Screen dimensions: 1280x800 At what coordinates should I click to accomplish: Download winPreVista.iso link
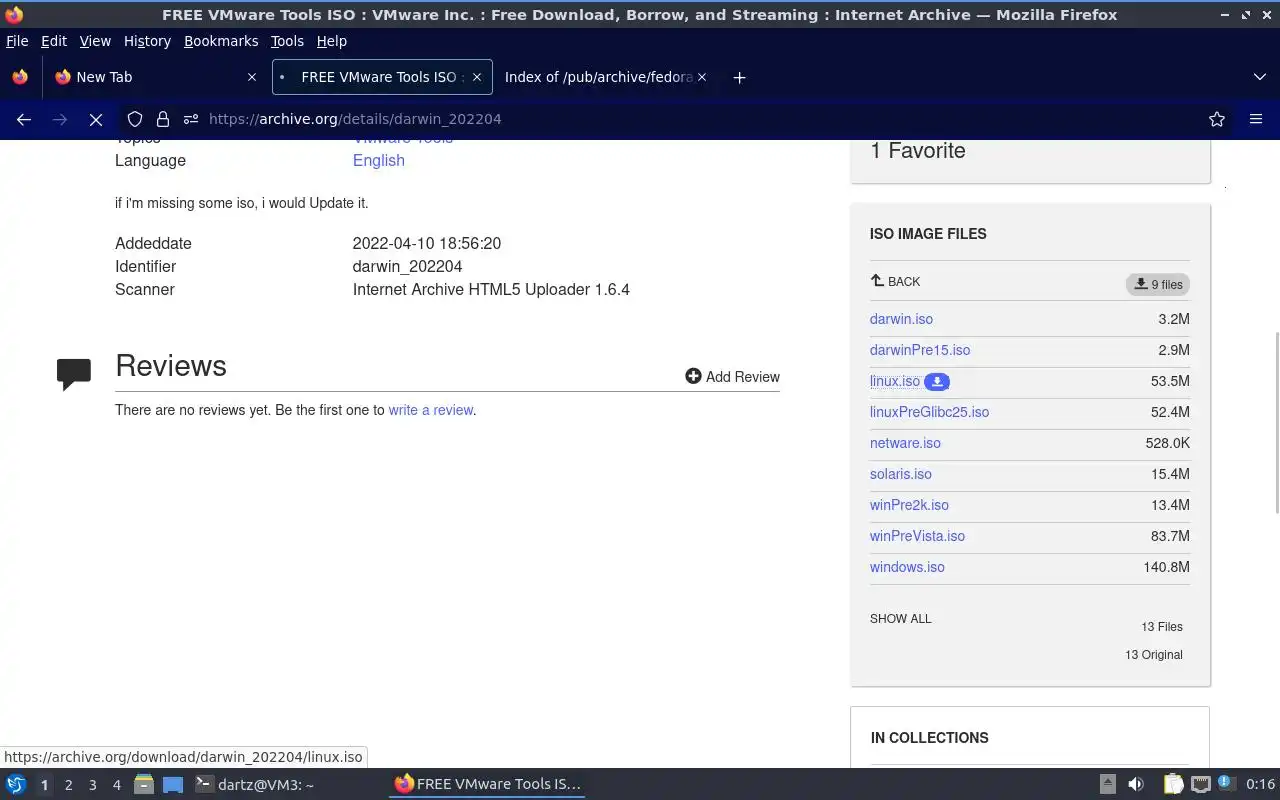917,536
